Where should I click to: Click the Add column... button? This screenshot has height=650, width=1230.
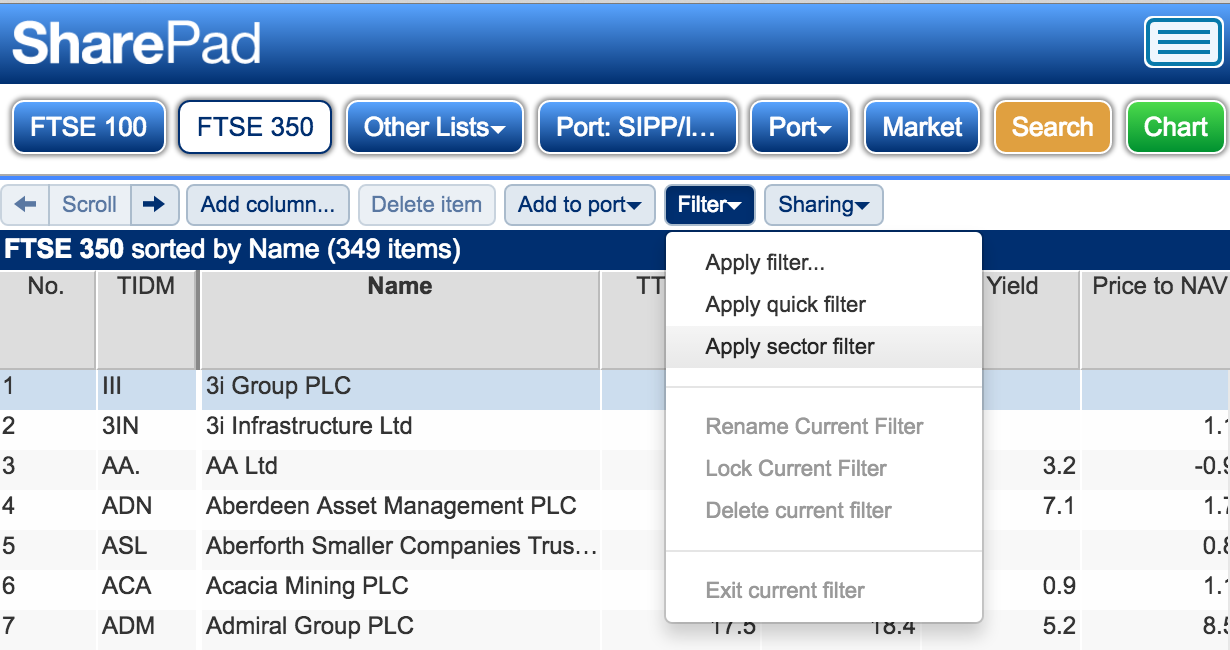(x=268, y=205)
